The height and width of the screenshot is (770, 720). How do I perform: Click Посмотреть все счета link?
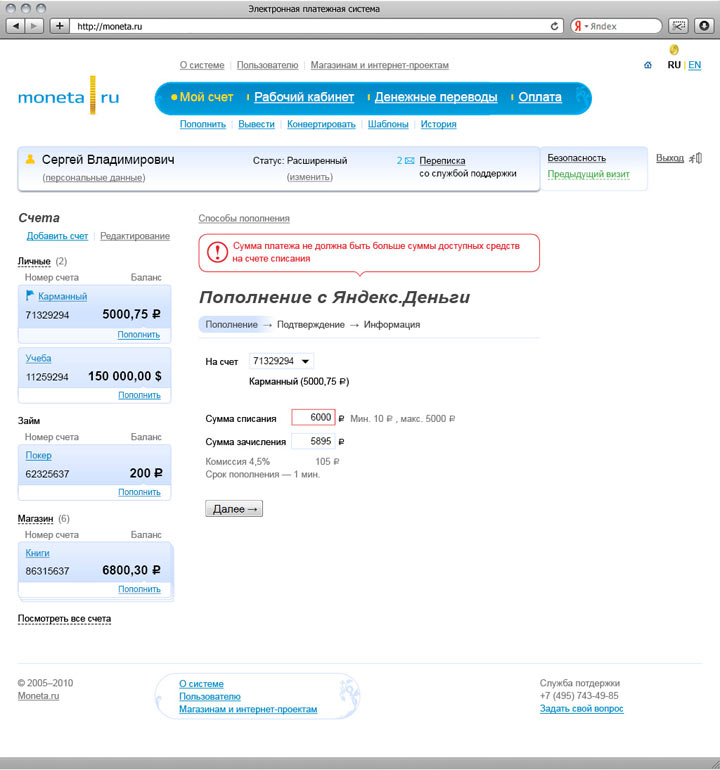pos(64,619)
